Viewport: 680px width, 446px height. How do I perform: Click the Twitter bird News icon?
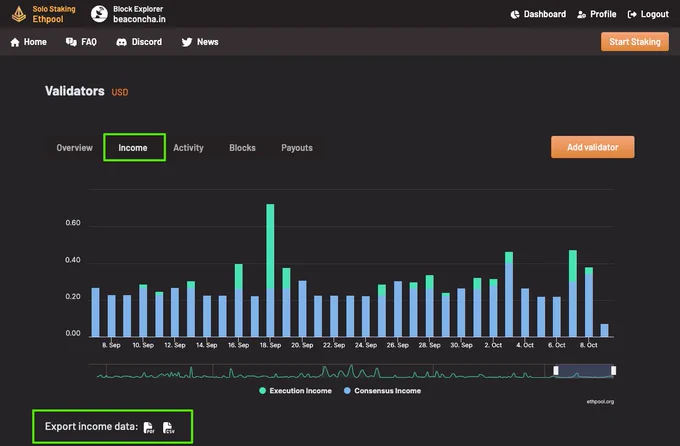(186, 42)
